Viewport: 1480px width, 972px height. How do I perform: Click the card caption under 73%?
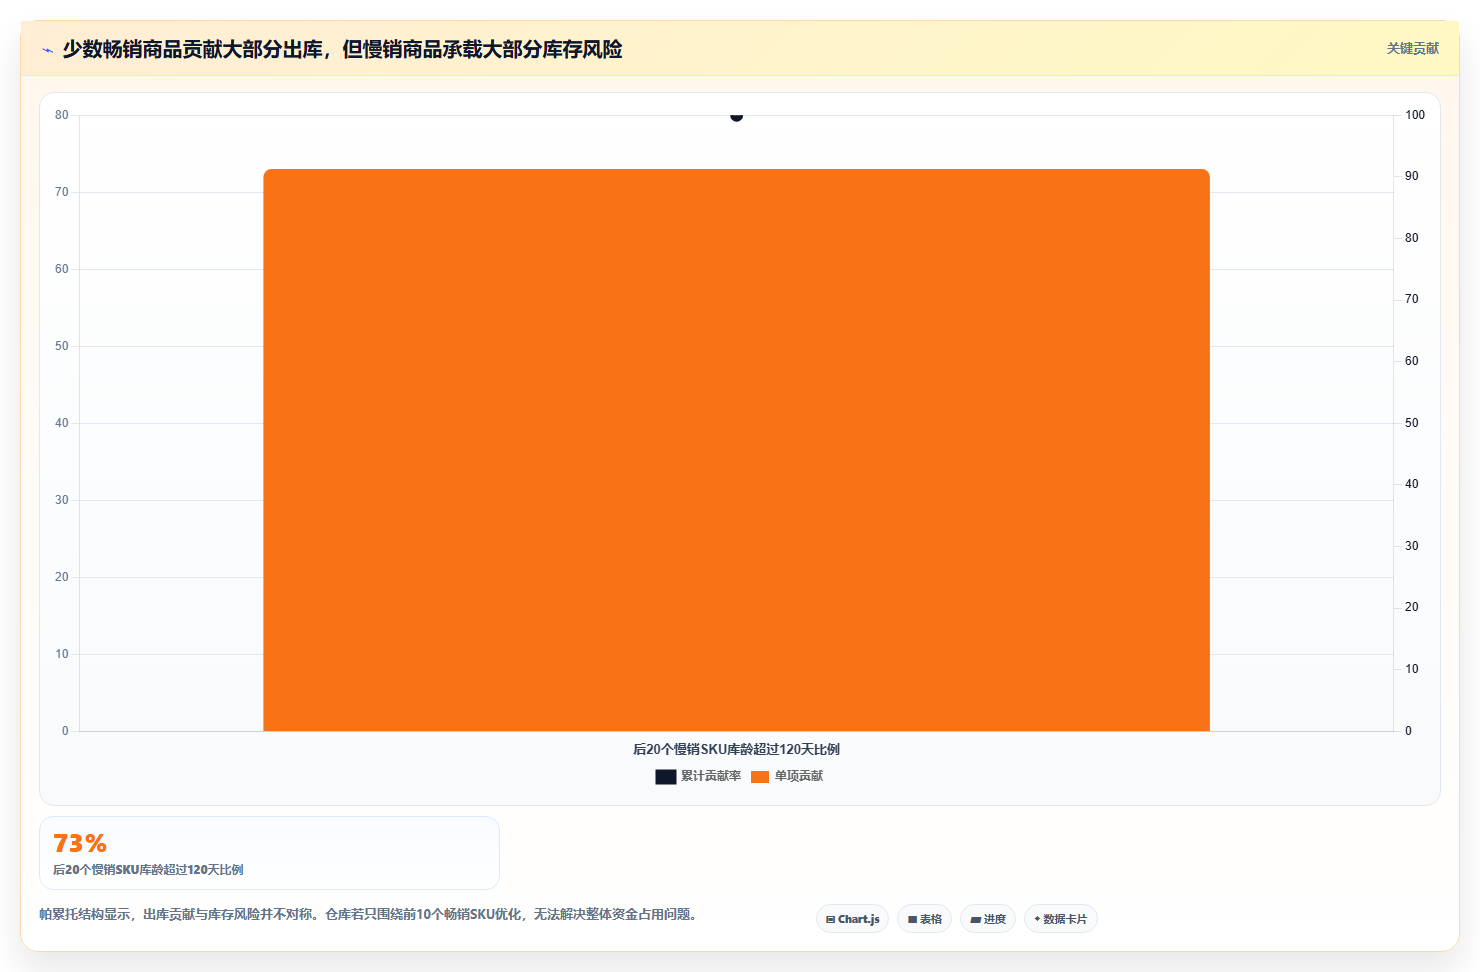tap(148, 870)
